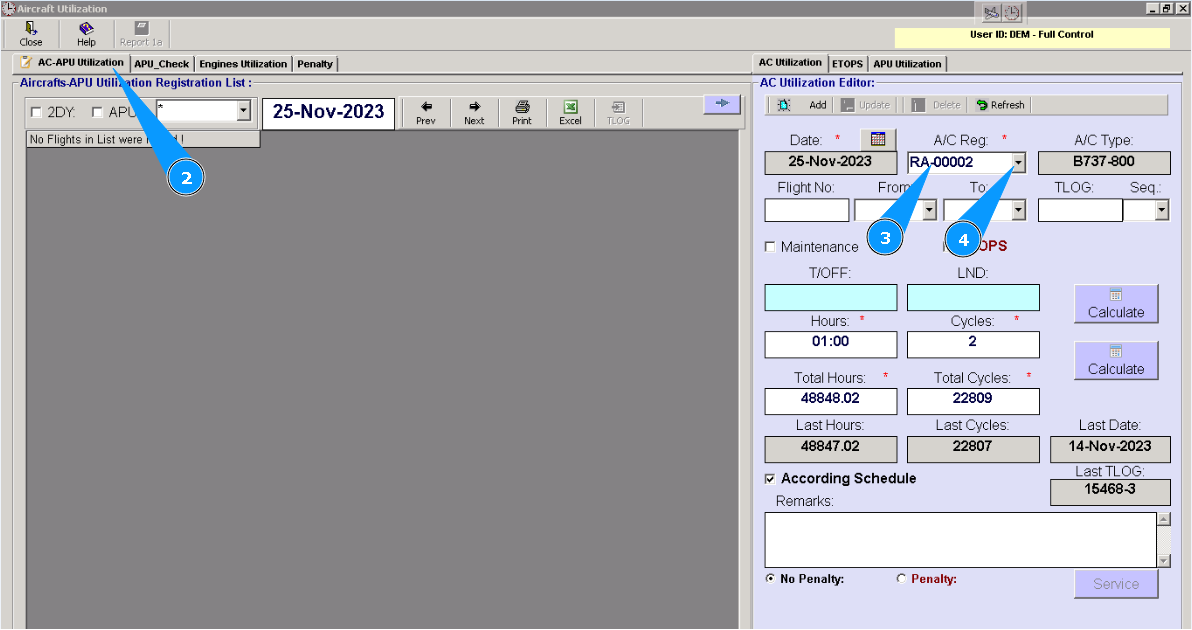The width and height of the screenshot is (1192, 630).
Task: Select the No Penalty radio button
Action: coord(771,579)
